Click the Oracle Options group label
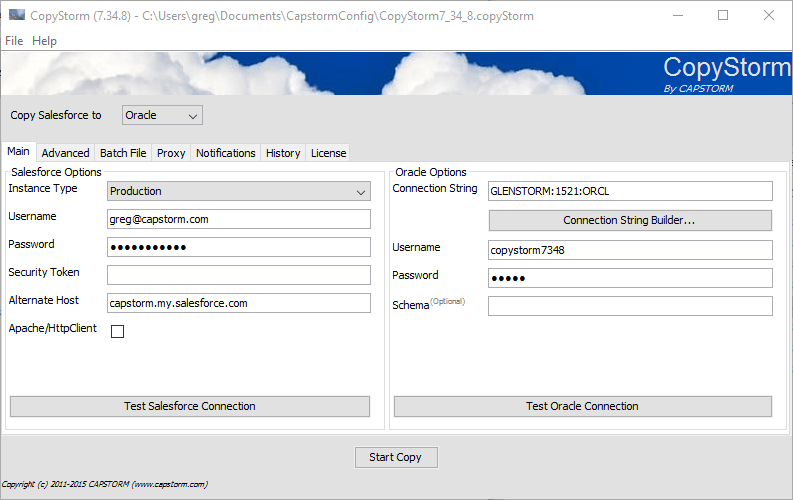 point(431,172)
